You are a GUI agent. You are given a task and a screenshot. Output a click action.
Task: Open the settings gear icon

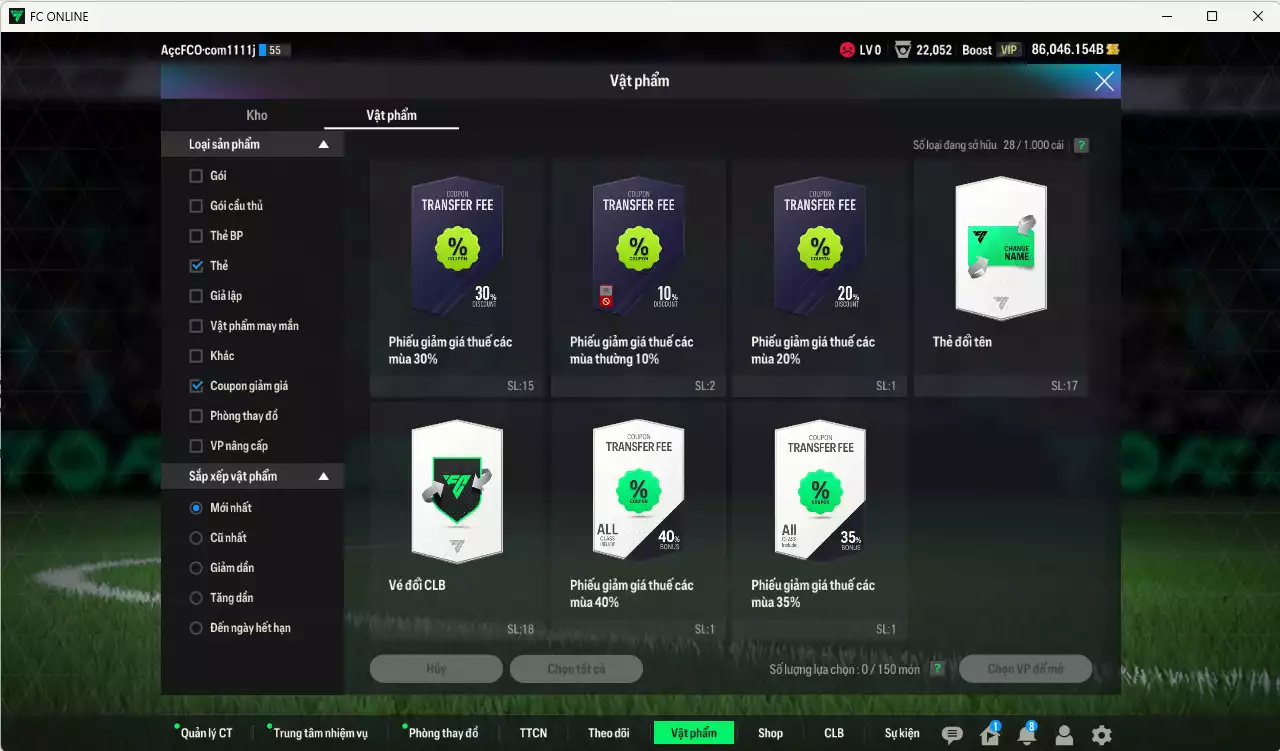coord(1101,735)
